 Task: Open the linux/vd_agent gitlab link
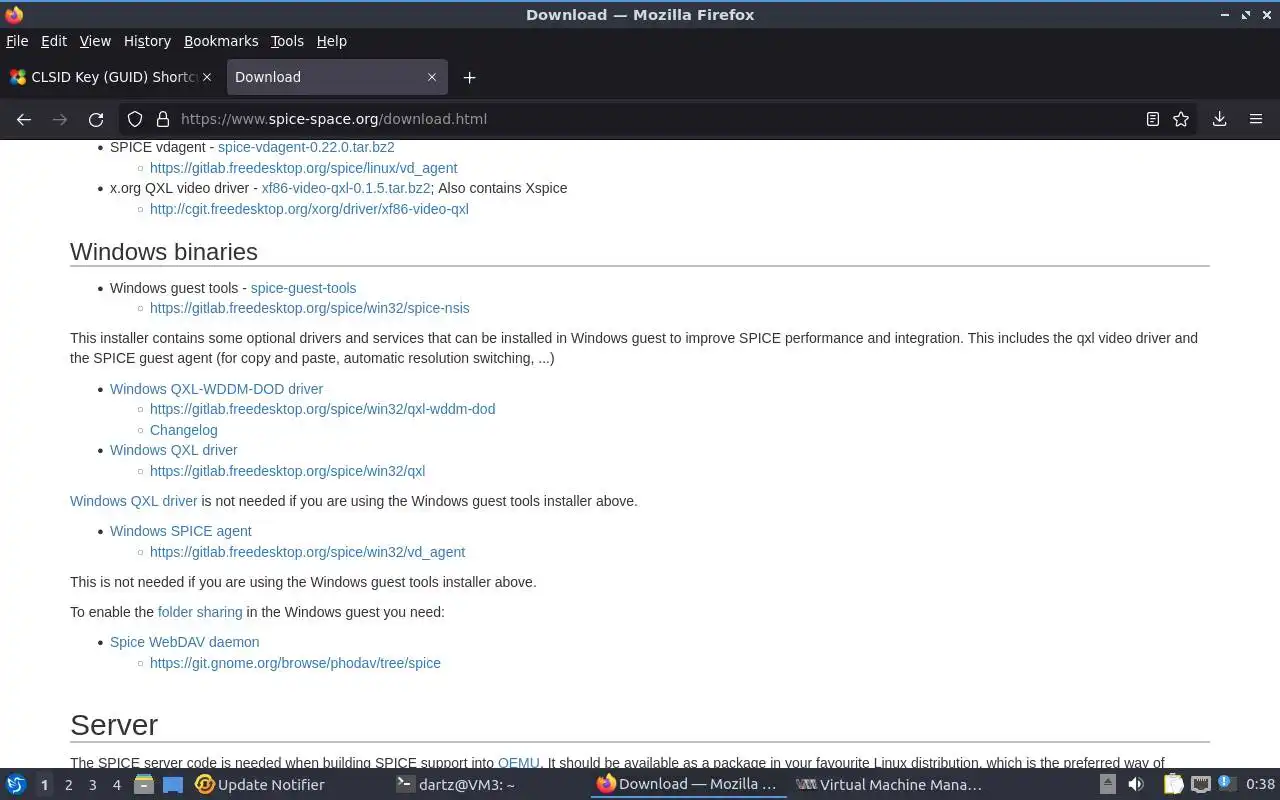click(x=303, y=168)
